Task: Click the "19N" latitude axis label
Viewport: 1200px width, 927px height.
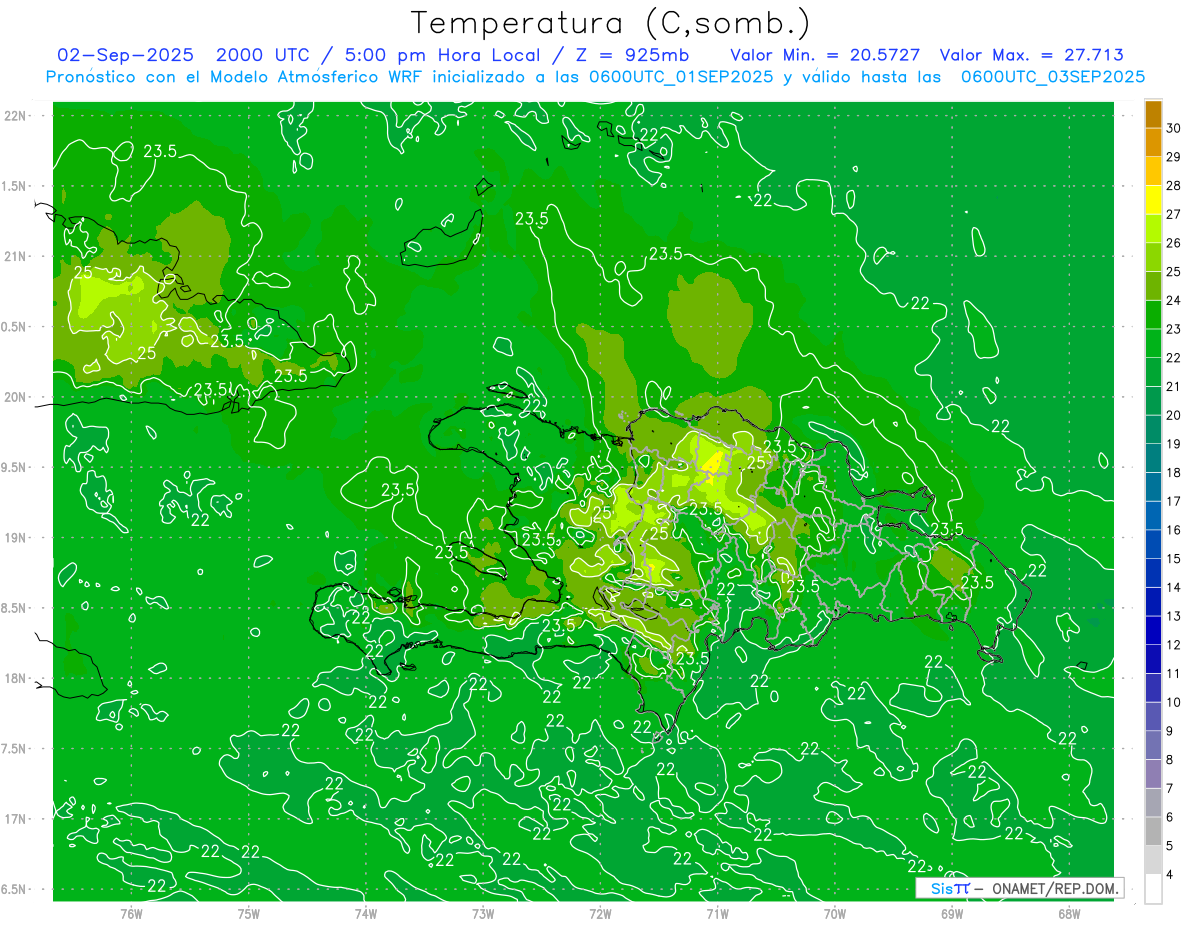Action: pos(16,538)
